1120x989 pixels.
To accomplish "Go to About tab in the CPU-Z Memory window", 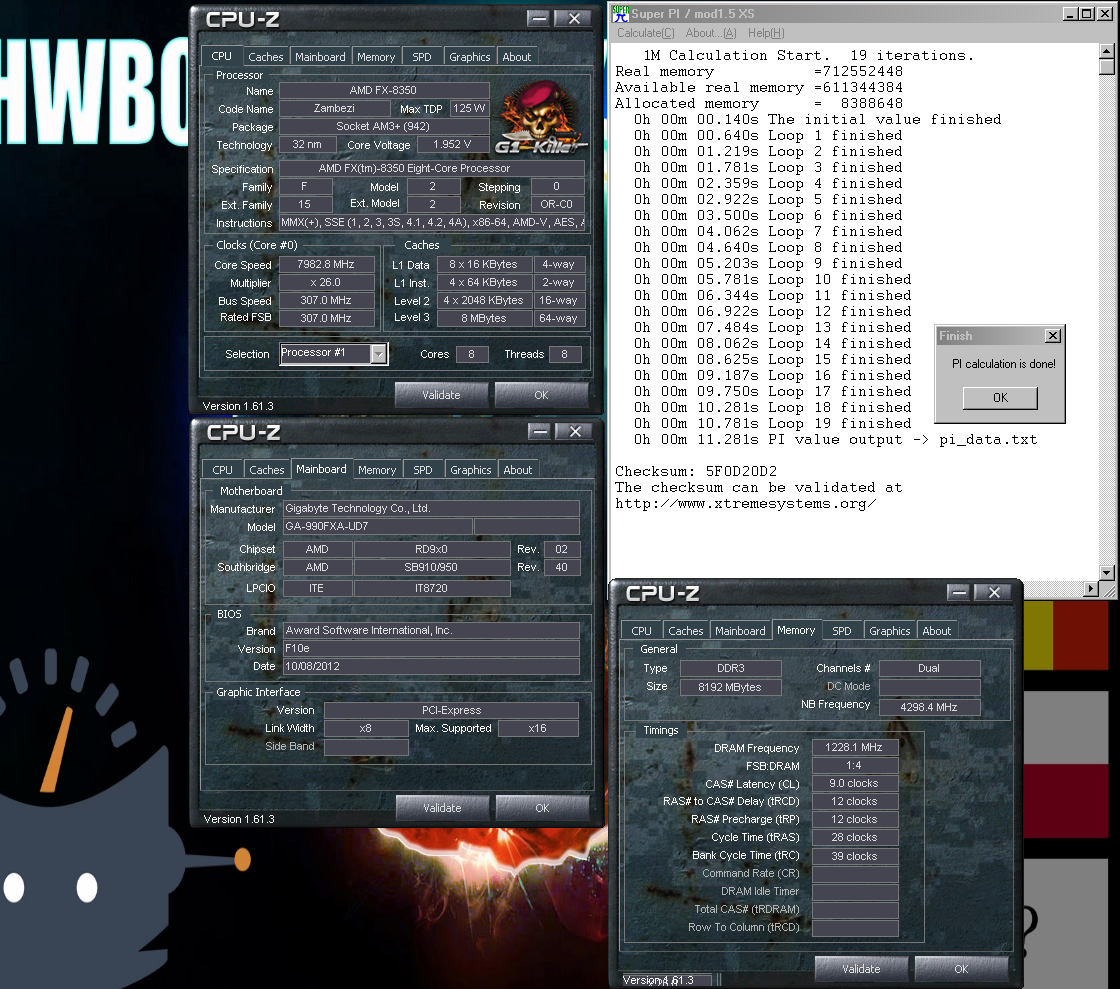I will [x=936, y=631].
